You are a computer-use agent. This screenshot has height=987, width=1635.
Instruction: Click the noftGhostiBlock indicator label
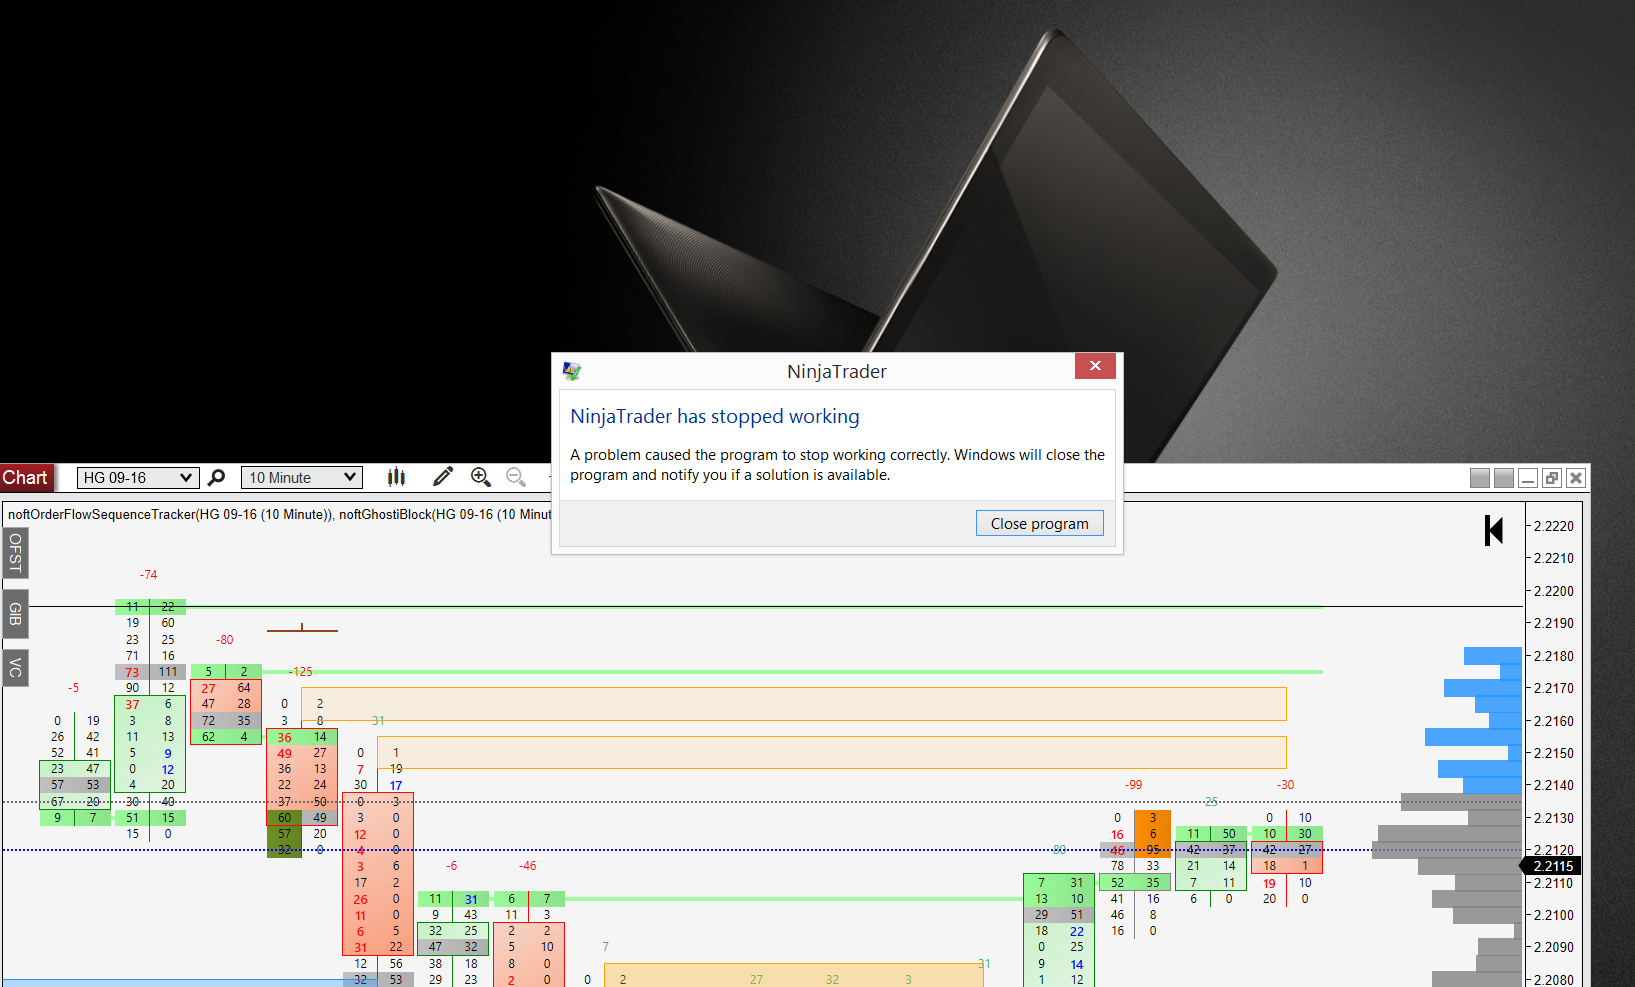445,514
